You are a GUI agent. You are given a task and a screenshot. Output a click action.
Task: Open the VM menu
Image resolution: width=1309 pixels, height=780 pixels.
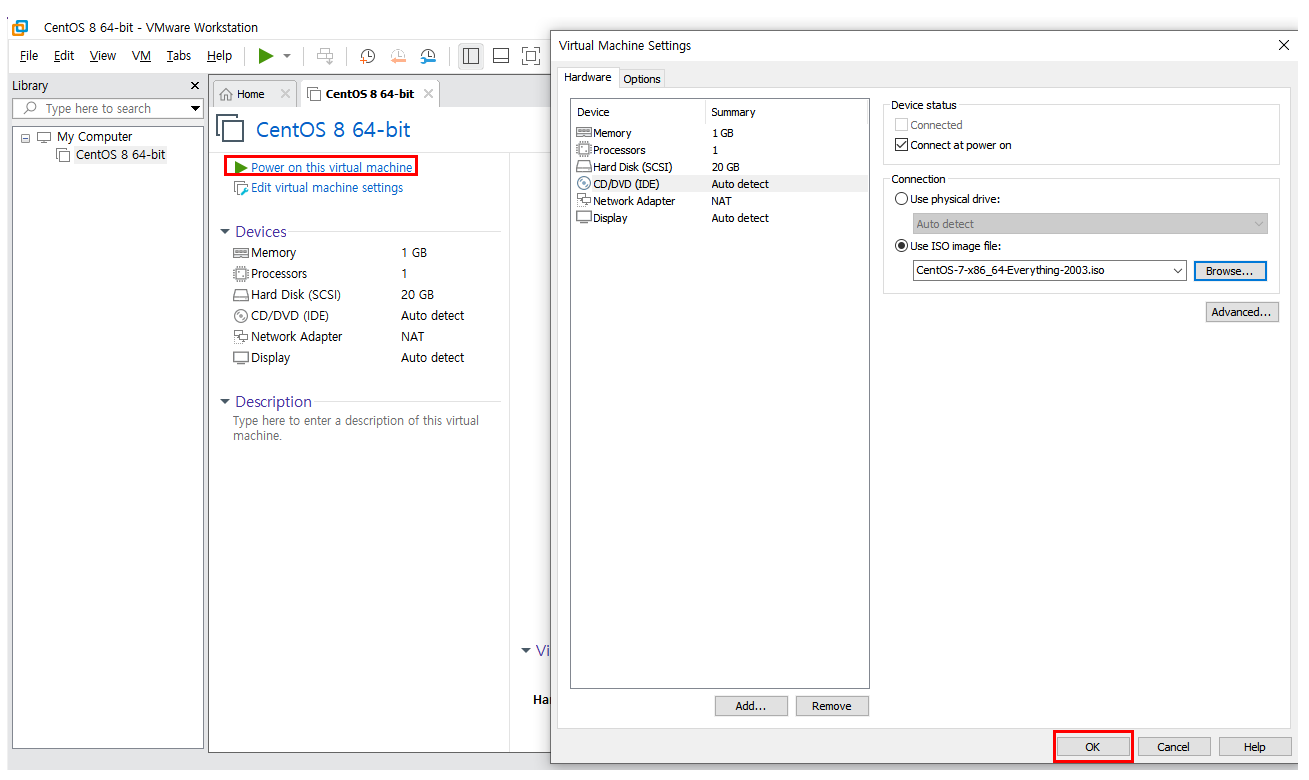(x=141, y=56)
